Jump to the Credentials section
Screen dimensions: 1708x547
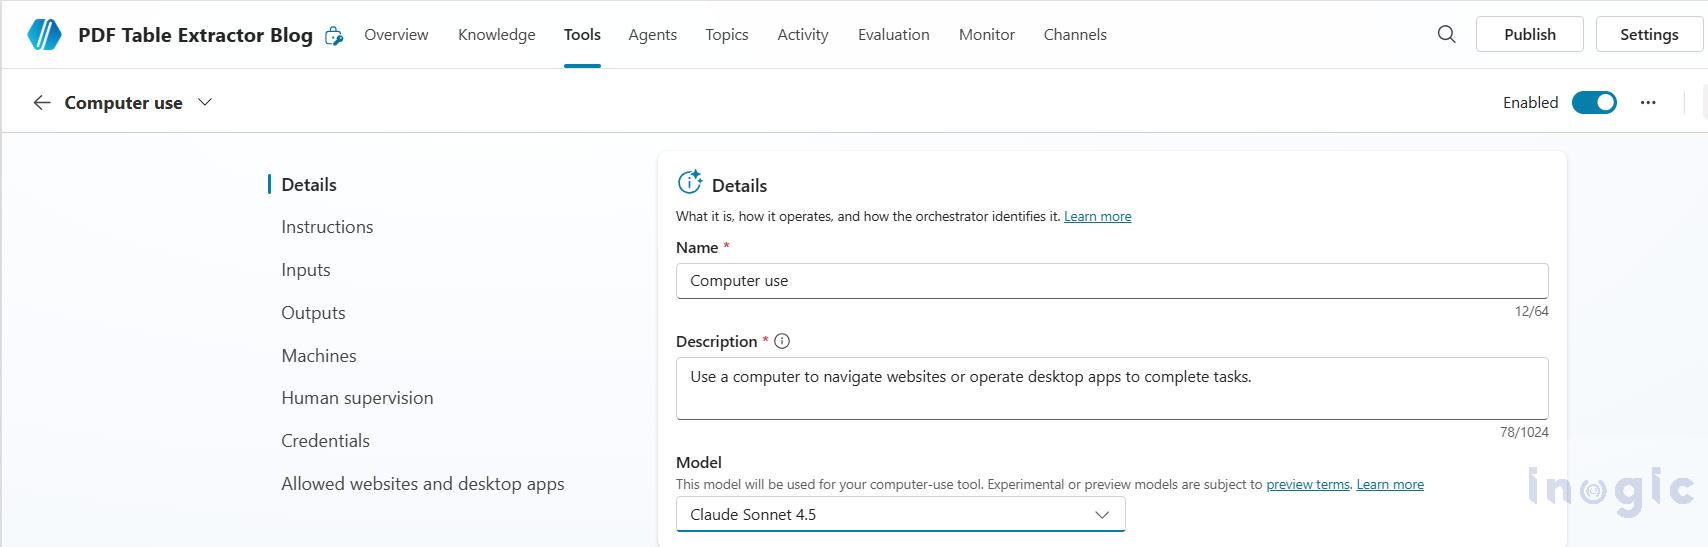325,441
